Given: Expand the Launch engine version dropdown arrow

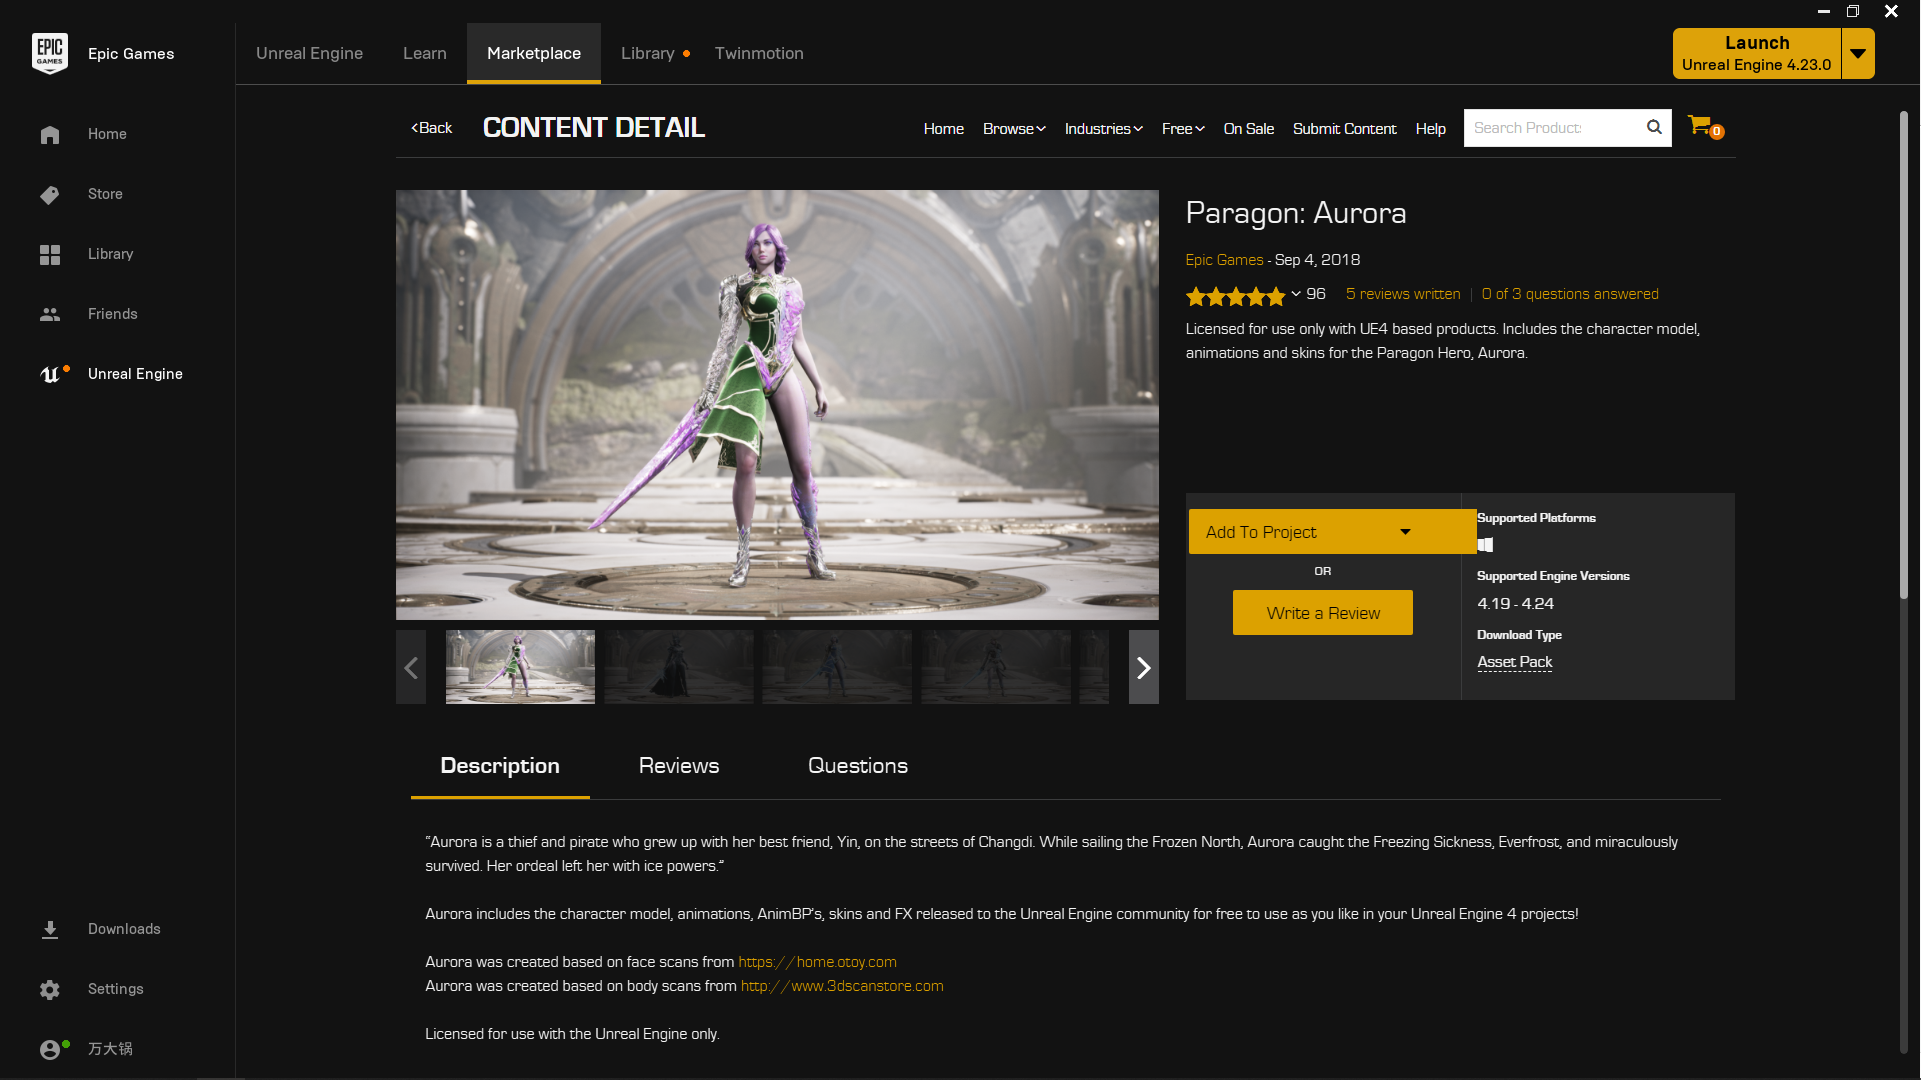Looking at the screenshot, I should (x=1857, y=53).
